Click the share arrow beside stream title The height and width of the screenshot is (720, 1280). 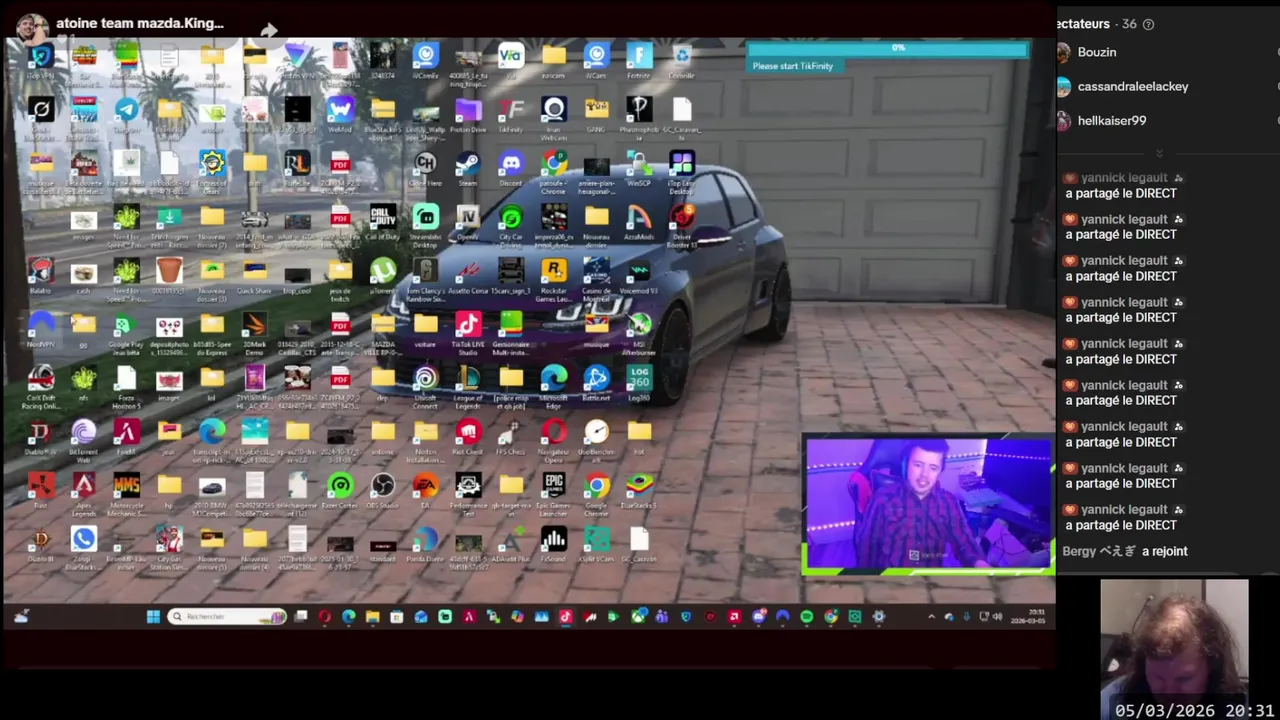coord(268,31)
